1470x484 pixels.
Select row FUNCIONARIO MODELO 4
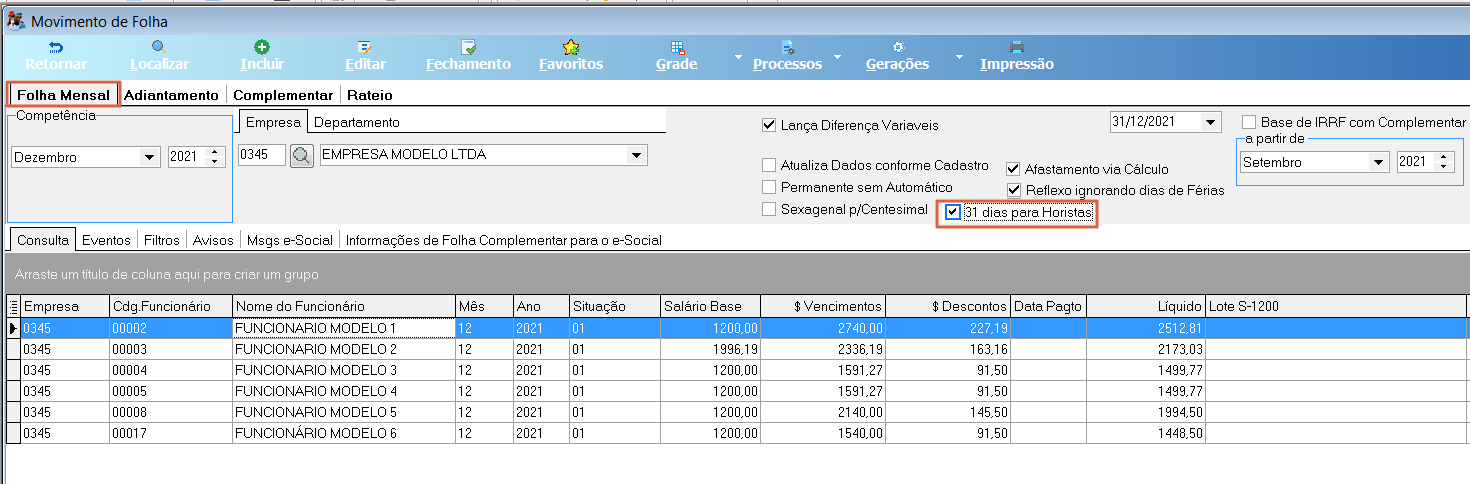[x=738, y=391]
